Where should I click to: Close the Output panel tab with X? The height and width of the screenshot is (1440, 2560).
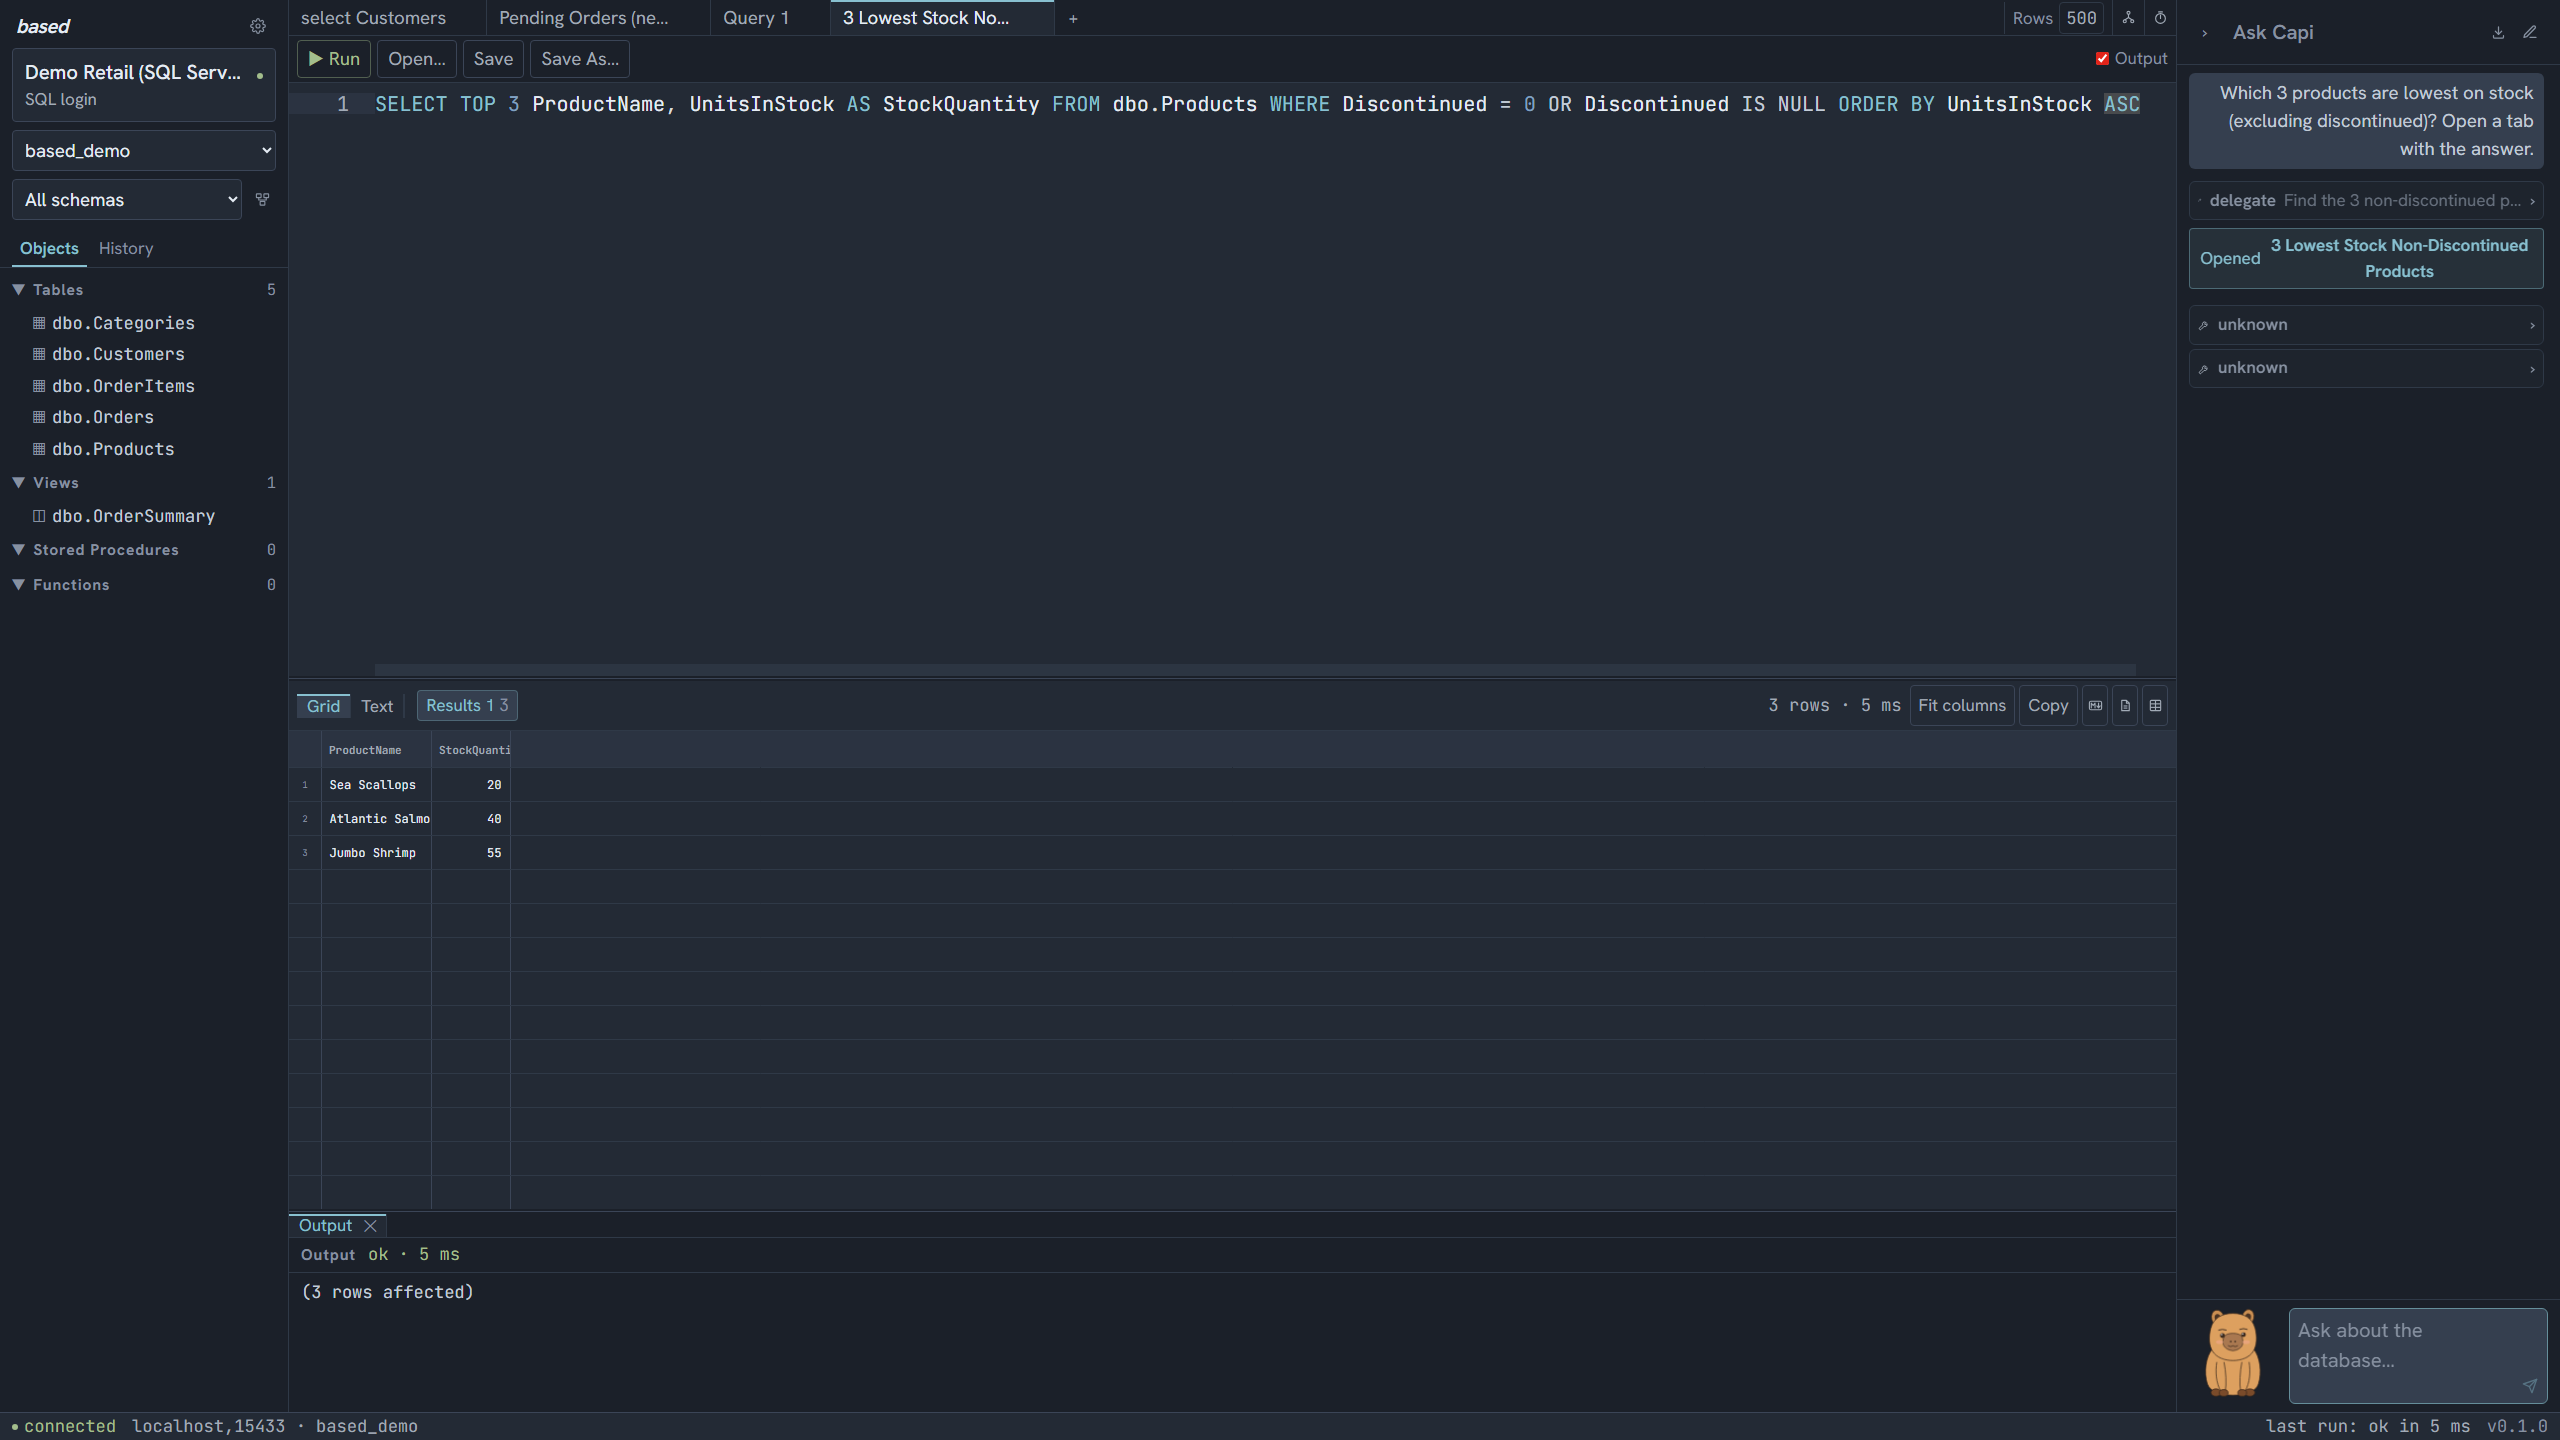[x=370, y=1226]
